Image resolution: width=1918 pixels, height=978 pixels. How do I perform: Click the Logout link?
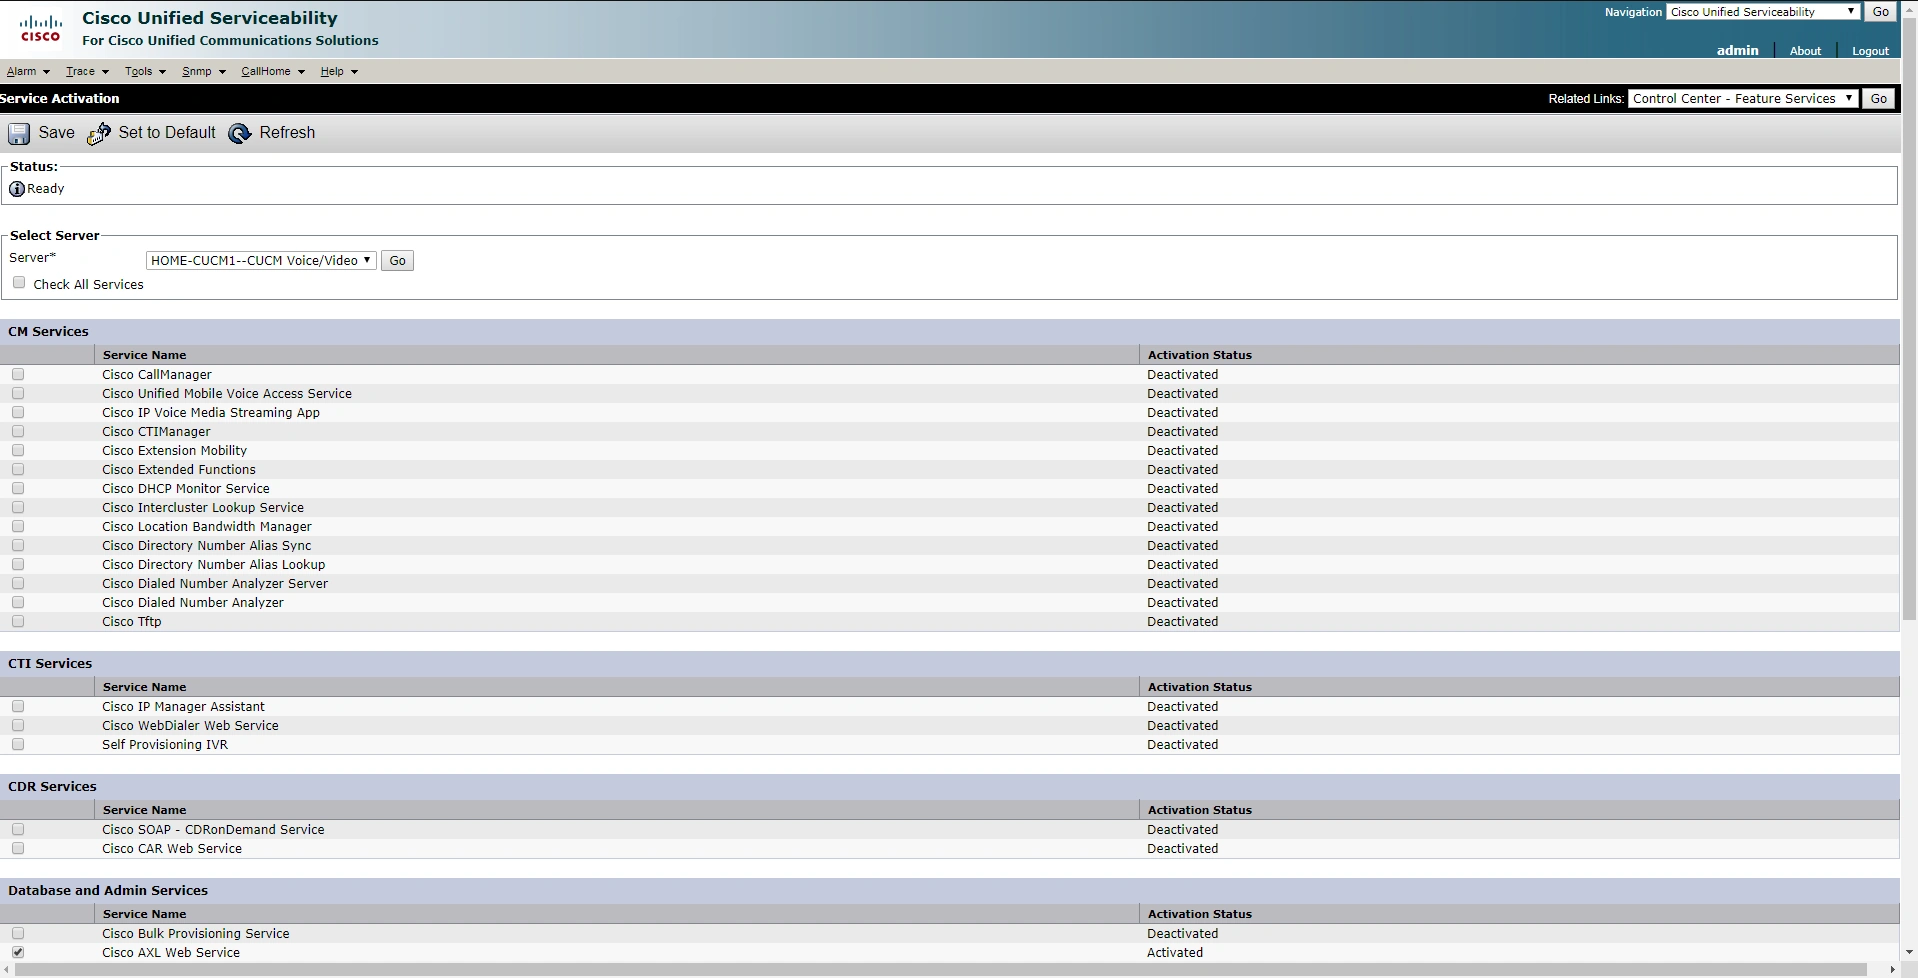[1870, 51]
